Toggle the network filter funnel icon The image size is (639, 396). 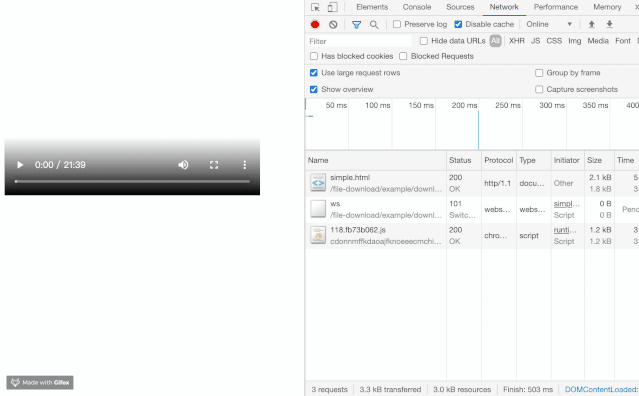coord(356,25)
